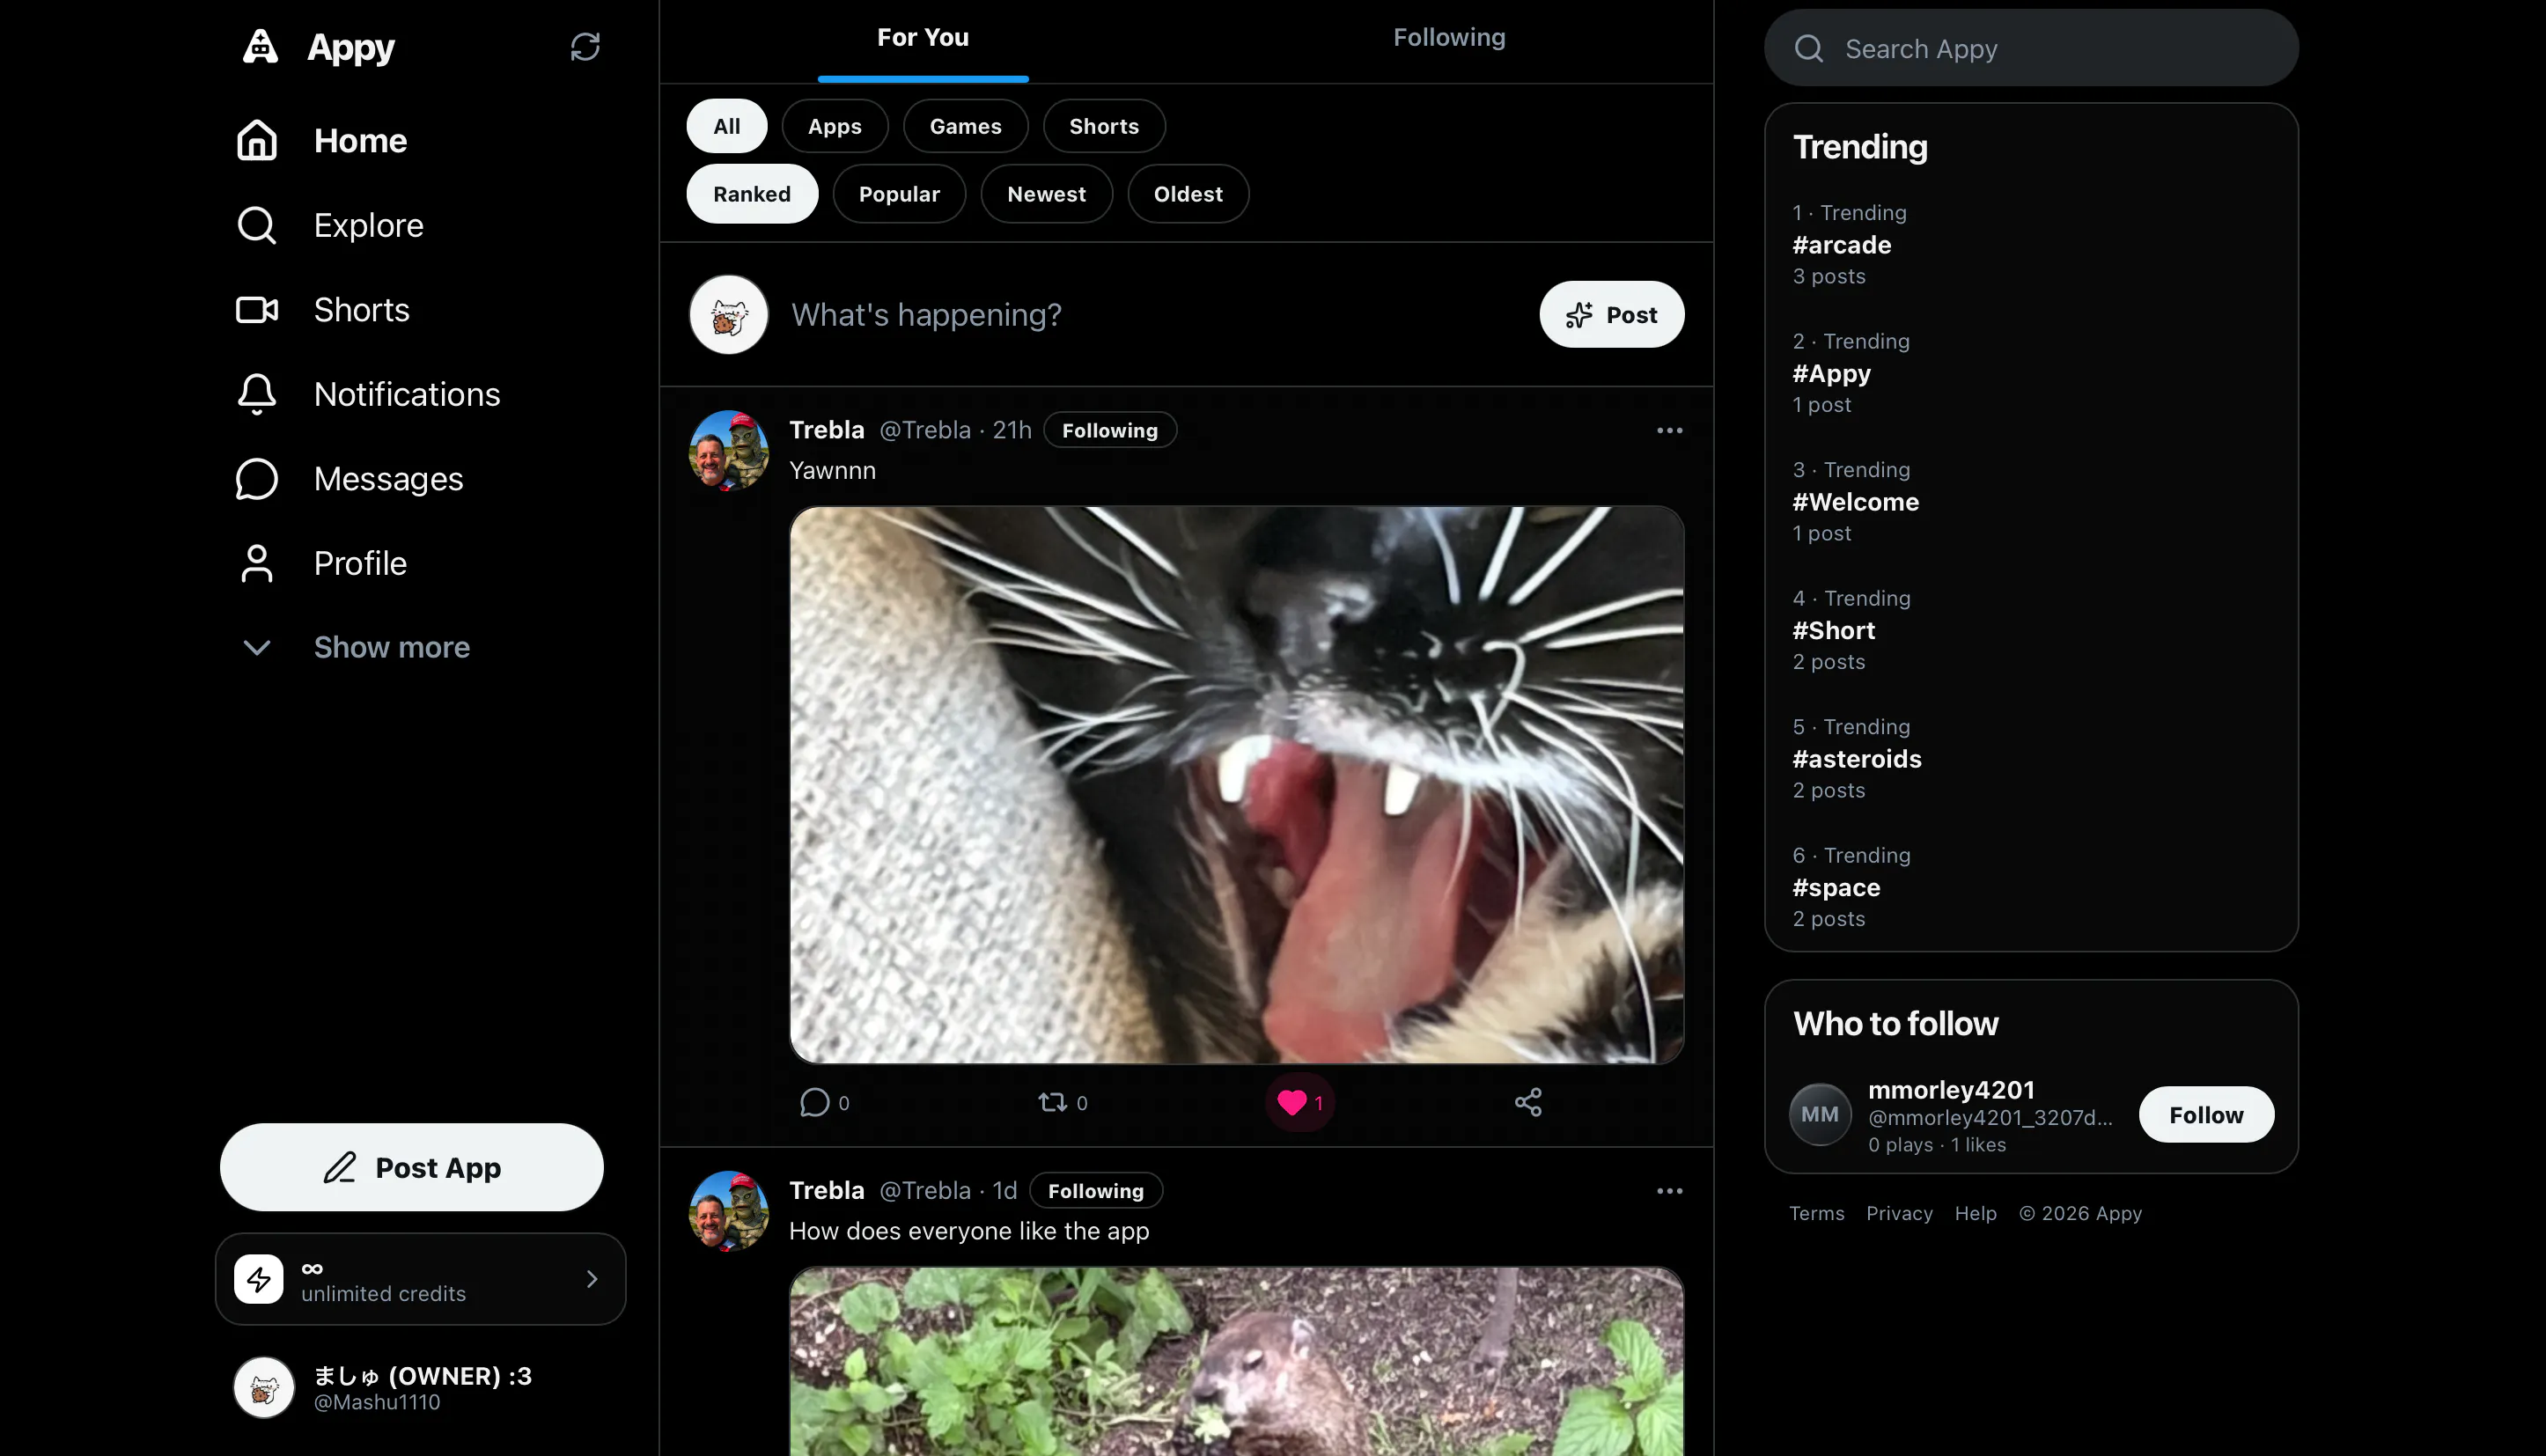The image size is (2546, 1456).
Task: Click the repost icon on Yawnnn post
Action: tap(1052, 1102)
